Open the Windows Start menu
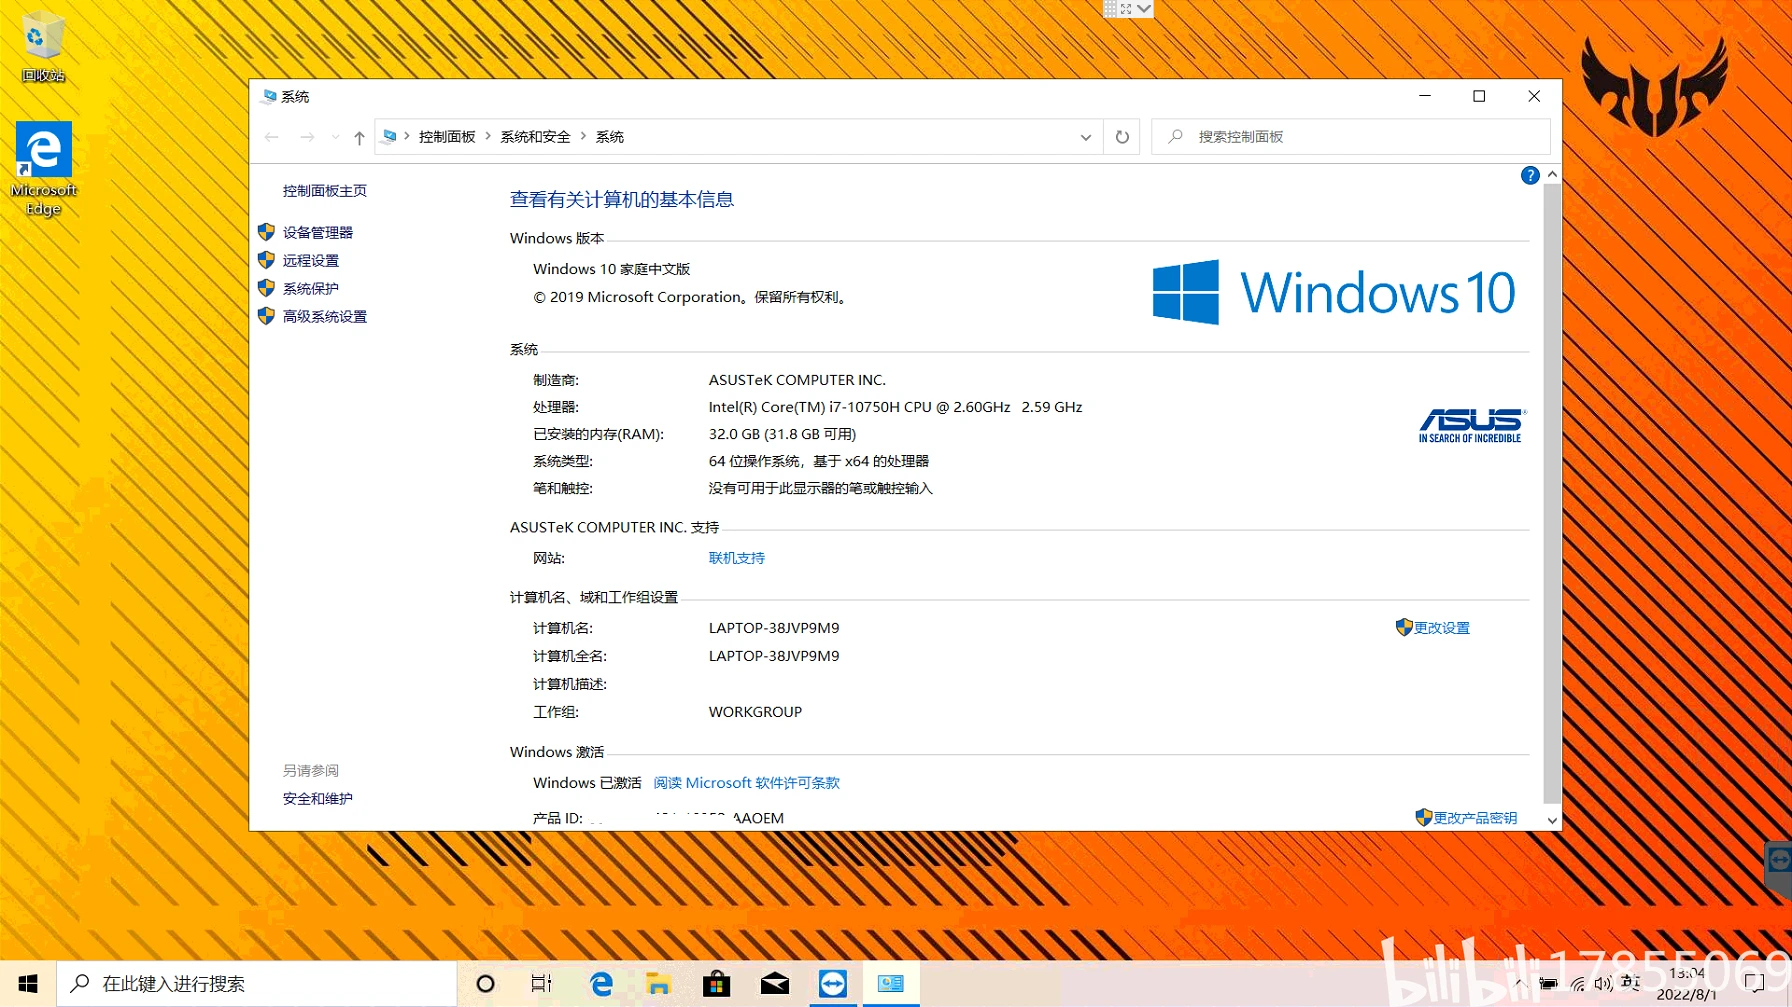Screen dimensions: 1792x1007 pos(28,984)
